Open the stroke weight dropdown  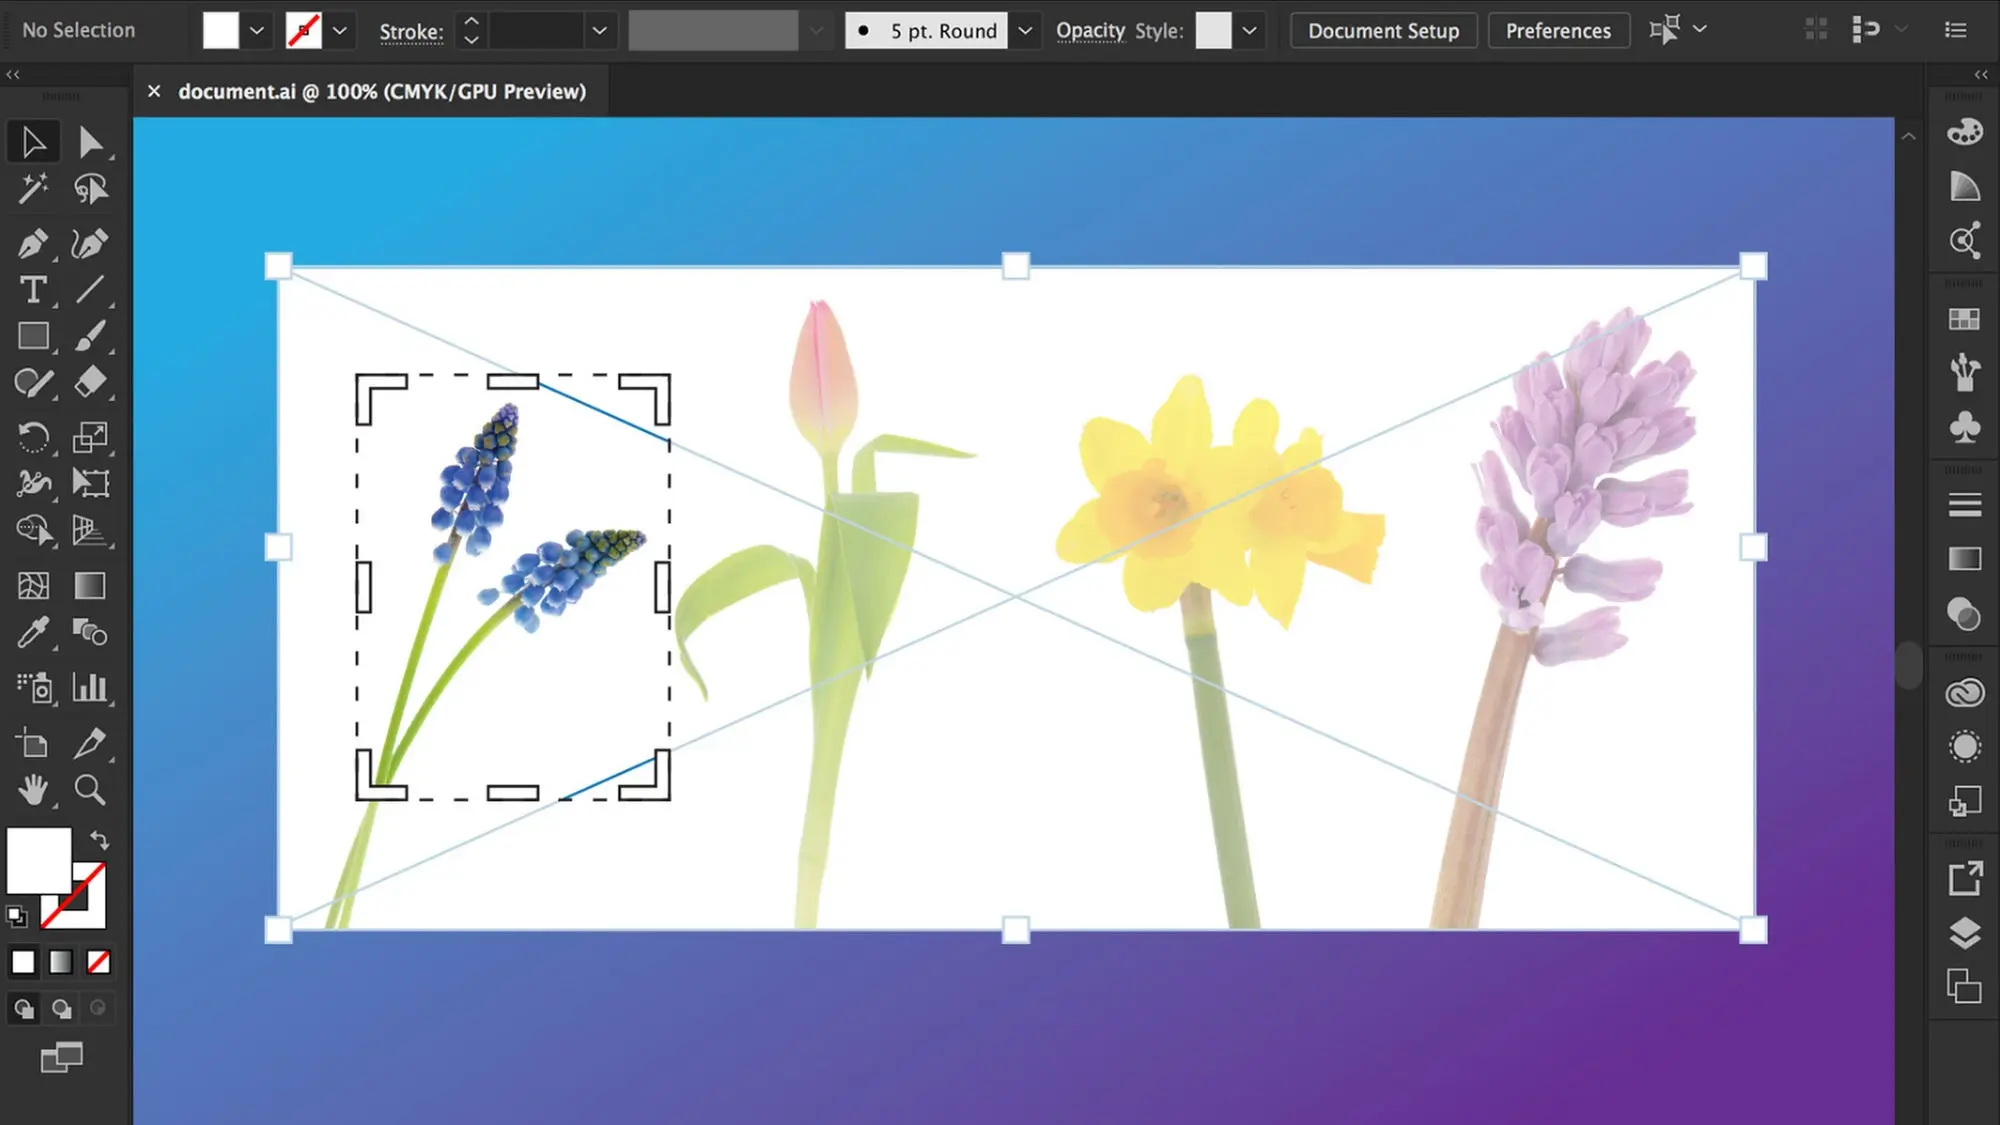click(x=598, y=30)
